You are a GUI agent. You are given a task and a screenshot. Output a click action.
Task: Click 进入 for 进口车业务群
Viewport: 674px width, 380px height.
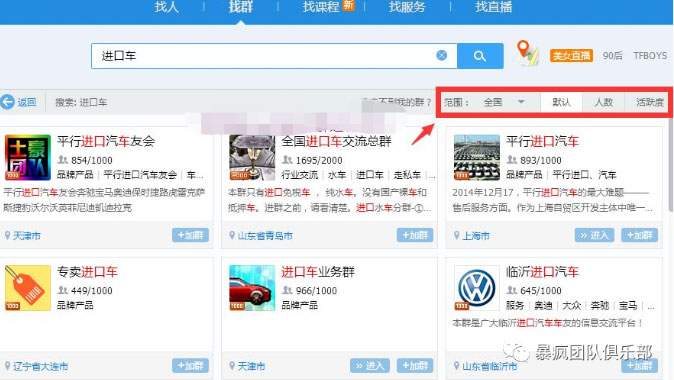370,365
